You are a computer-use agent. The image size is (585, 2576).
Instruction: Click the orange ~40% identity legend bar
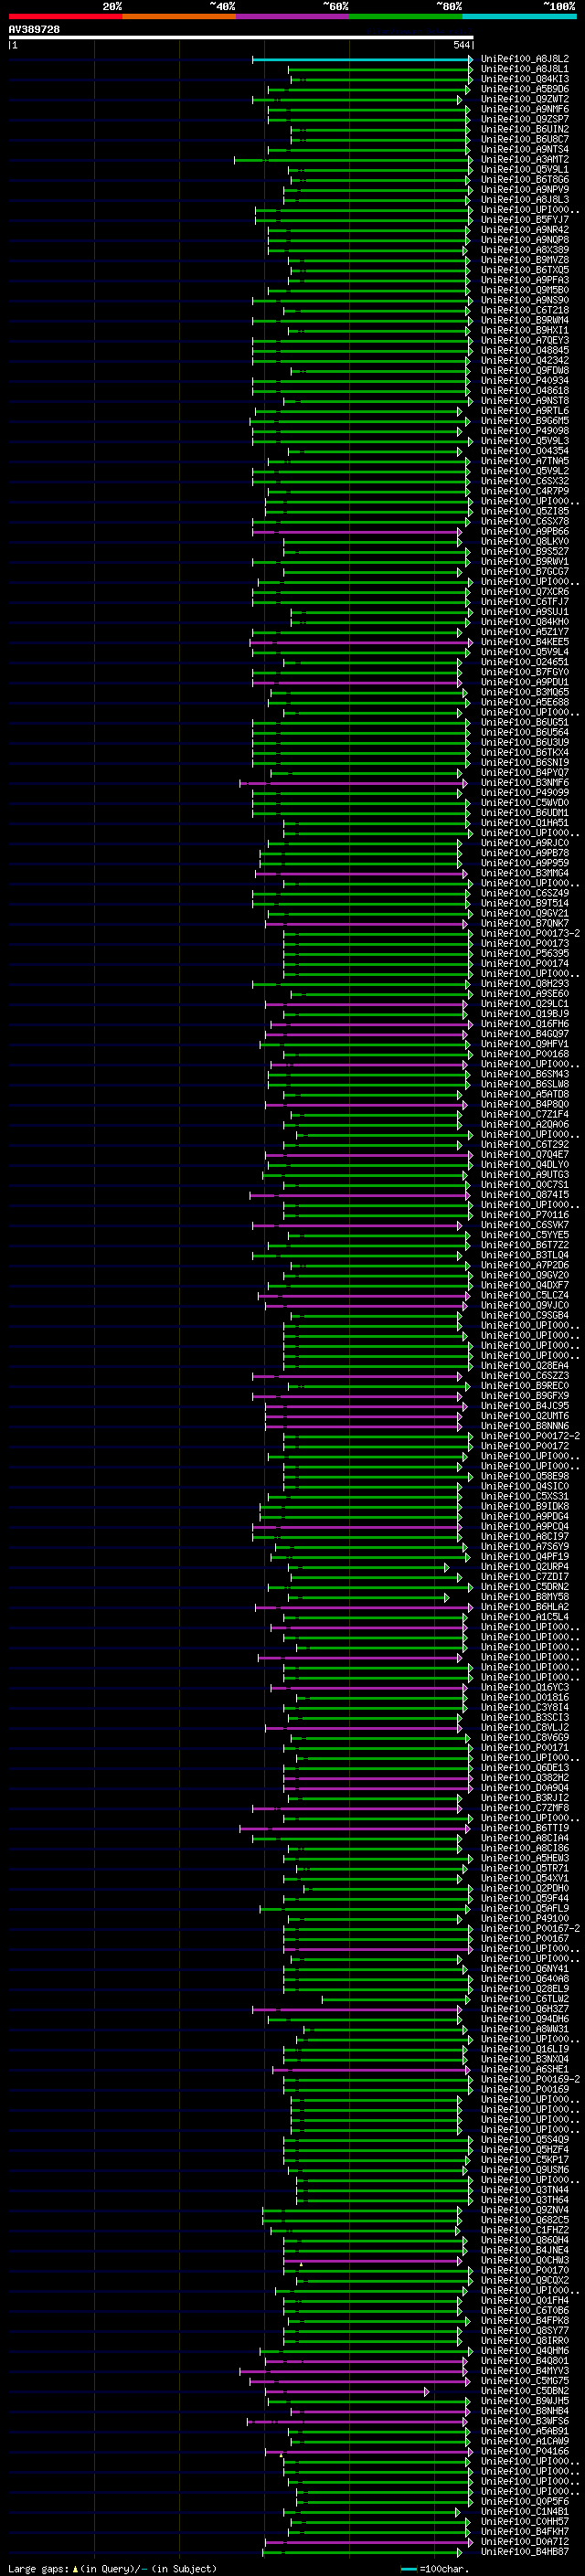click(179, 16)
